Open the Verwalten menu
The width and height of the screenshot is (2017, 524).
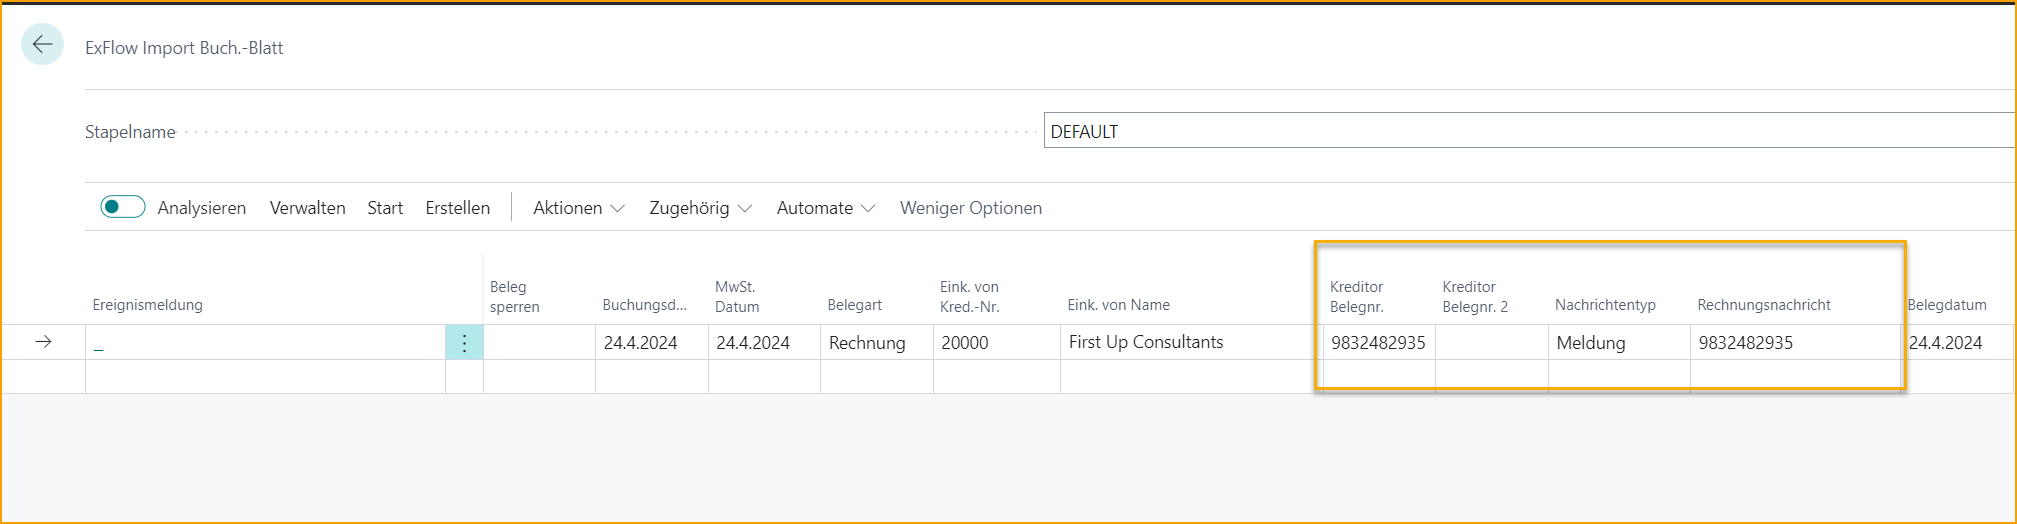(308, 208)
